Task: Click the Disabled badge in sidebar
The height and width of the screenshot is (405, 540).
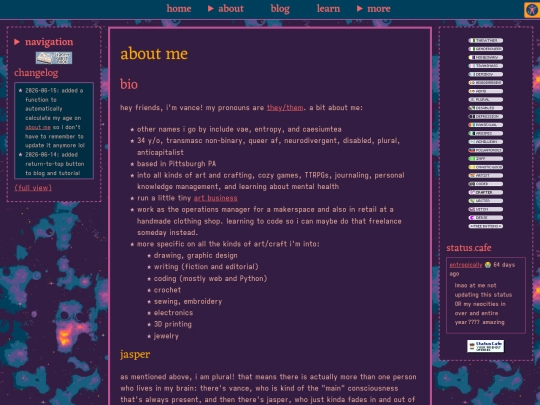Action: pyautogui.click(x=486, y=108)
